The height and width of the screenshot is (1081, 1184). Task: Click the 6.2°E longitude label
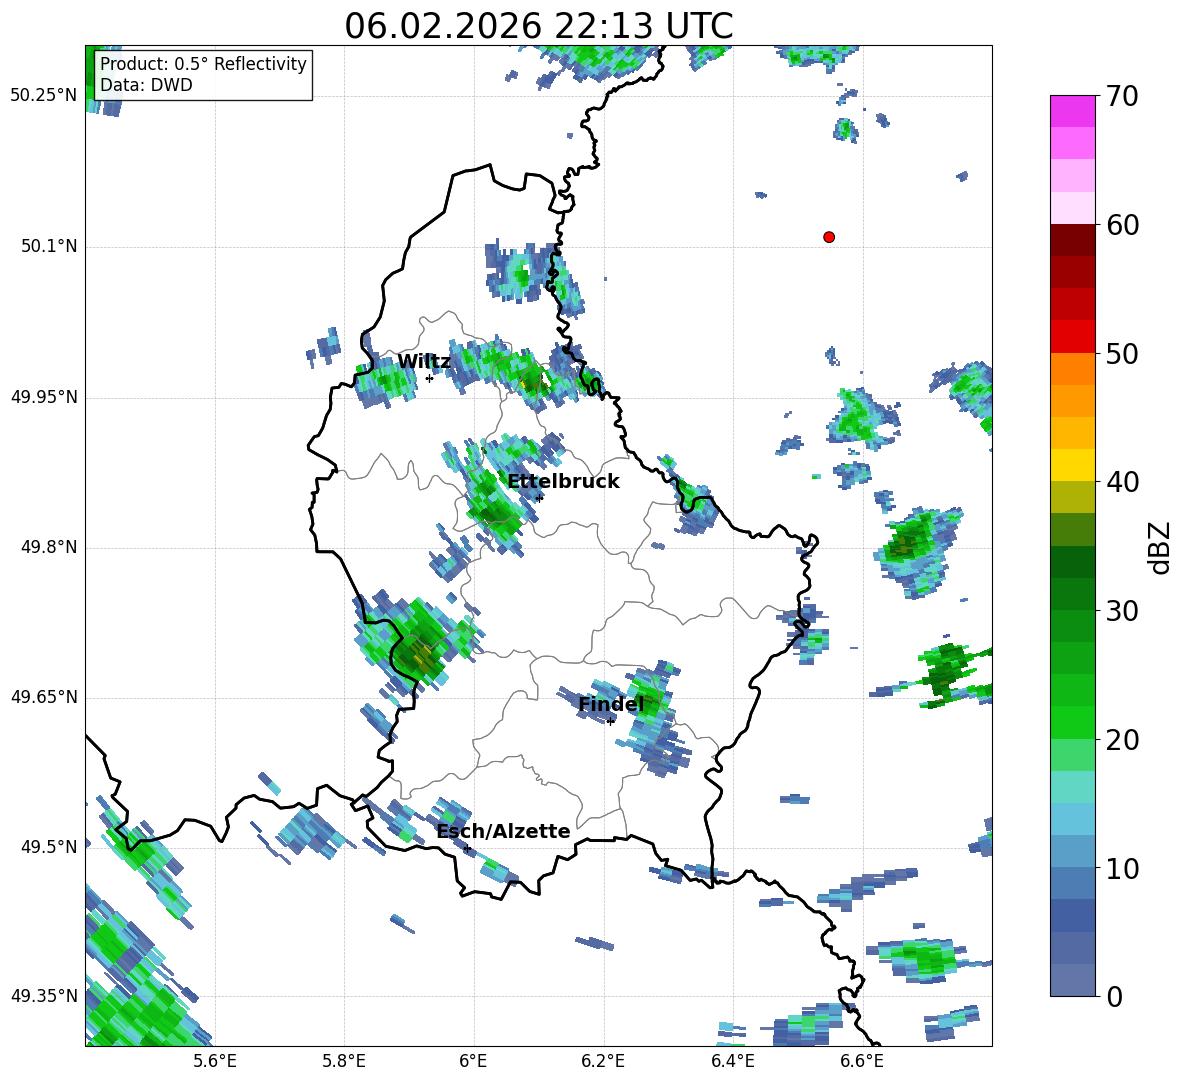[603, 1061]
